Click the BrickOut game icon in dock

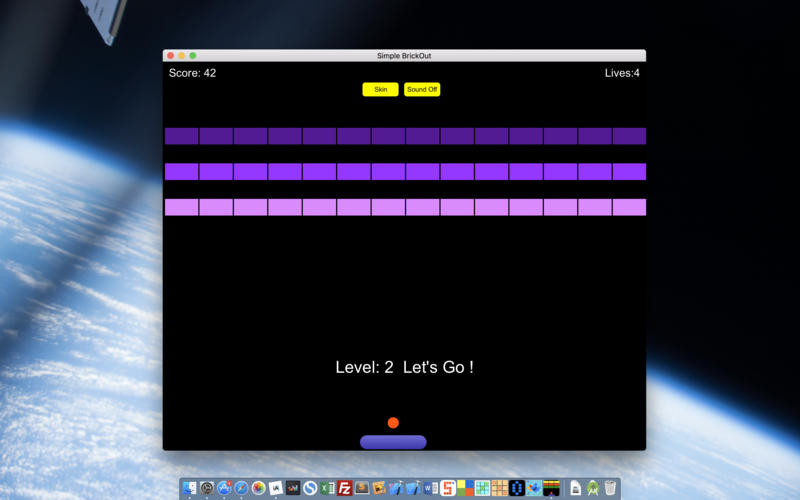coord(552,488)
